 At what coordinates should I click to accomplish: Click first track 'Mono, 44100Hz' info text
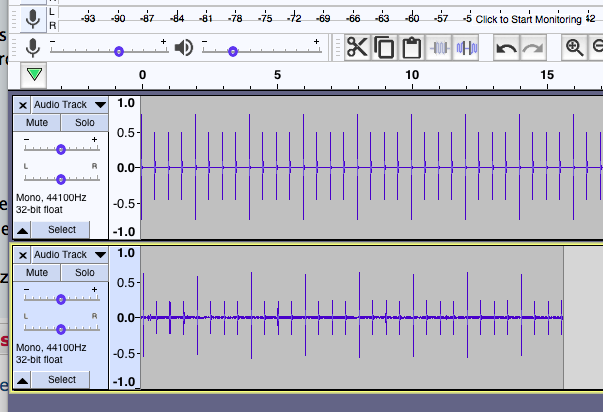[x=51, y=198]
